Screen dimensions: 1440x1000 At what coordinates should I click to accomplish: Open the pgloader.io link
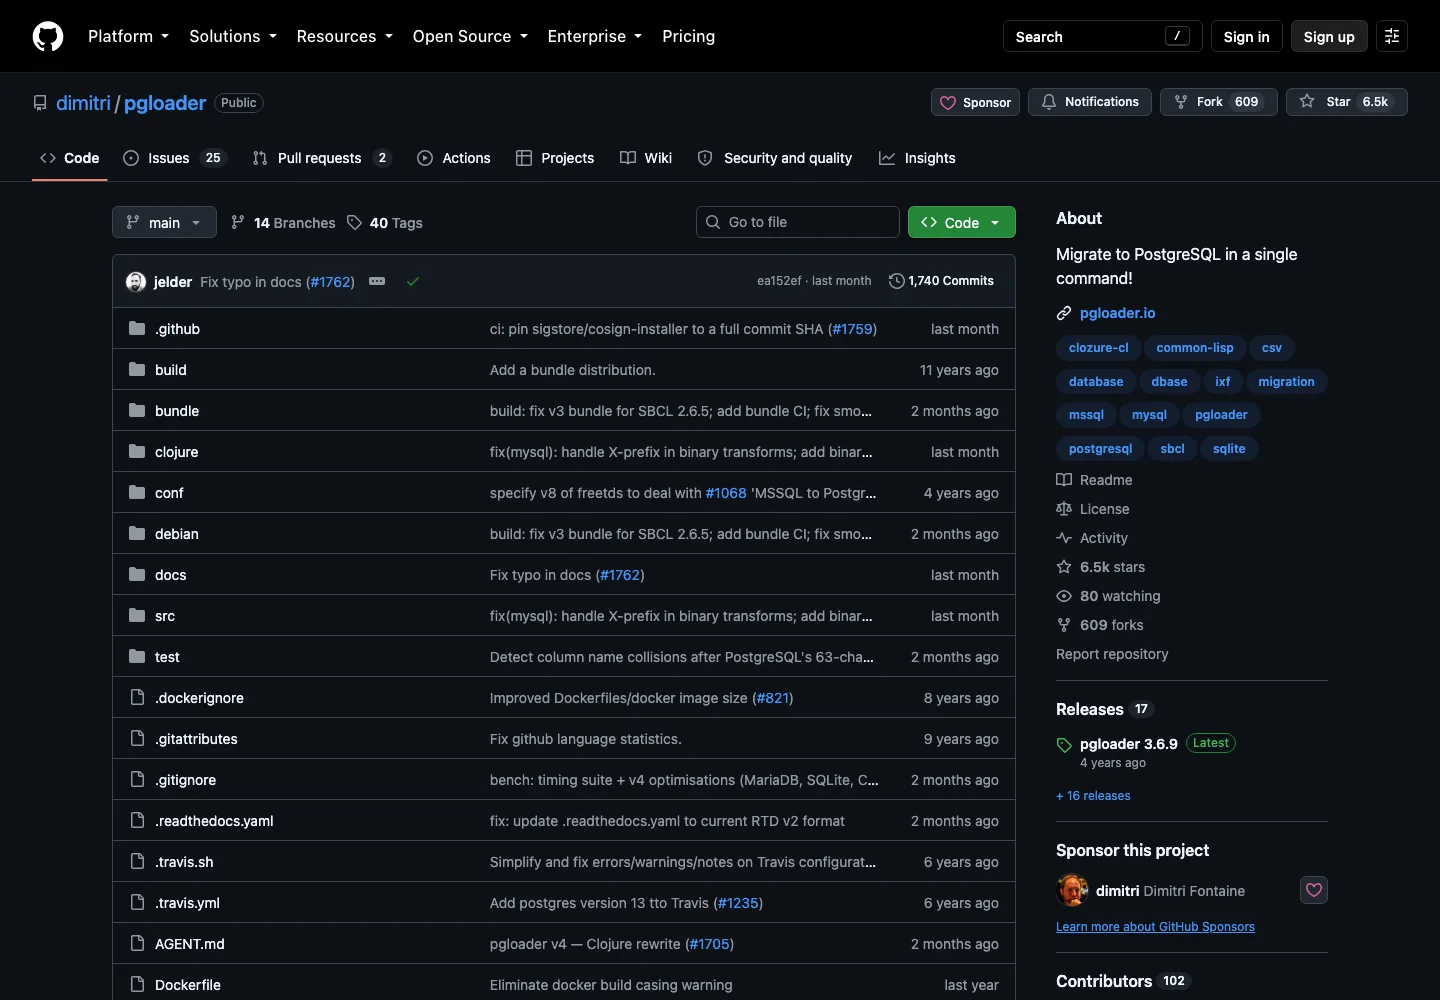point(1117,313)
